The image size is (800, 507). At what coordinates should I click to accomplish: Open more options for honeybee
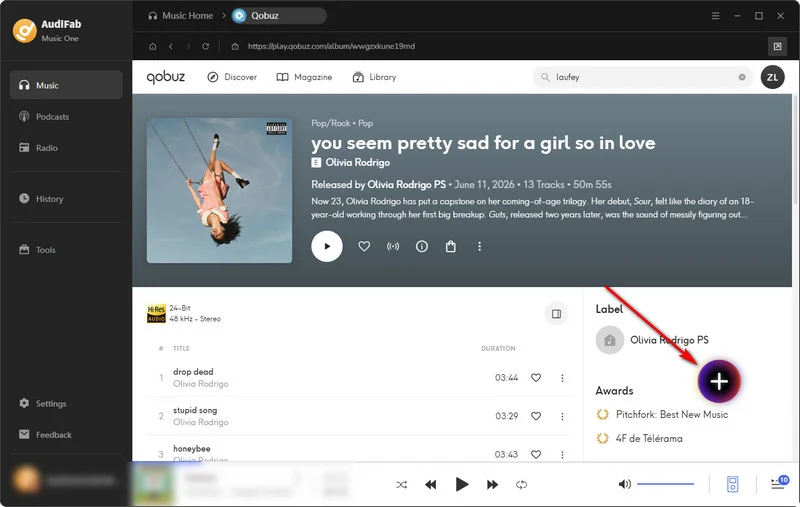[x=562, y=454]
